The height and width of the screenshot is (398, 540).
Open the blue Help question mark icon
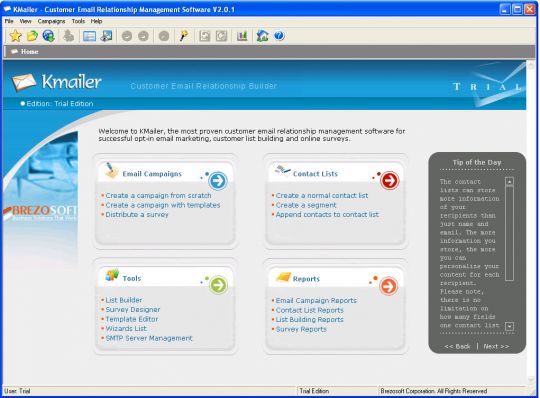tap(279, 36)
